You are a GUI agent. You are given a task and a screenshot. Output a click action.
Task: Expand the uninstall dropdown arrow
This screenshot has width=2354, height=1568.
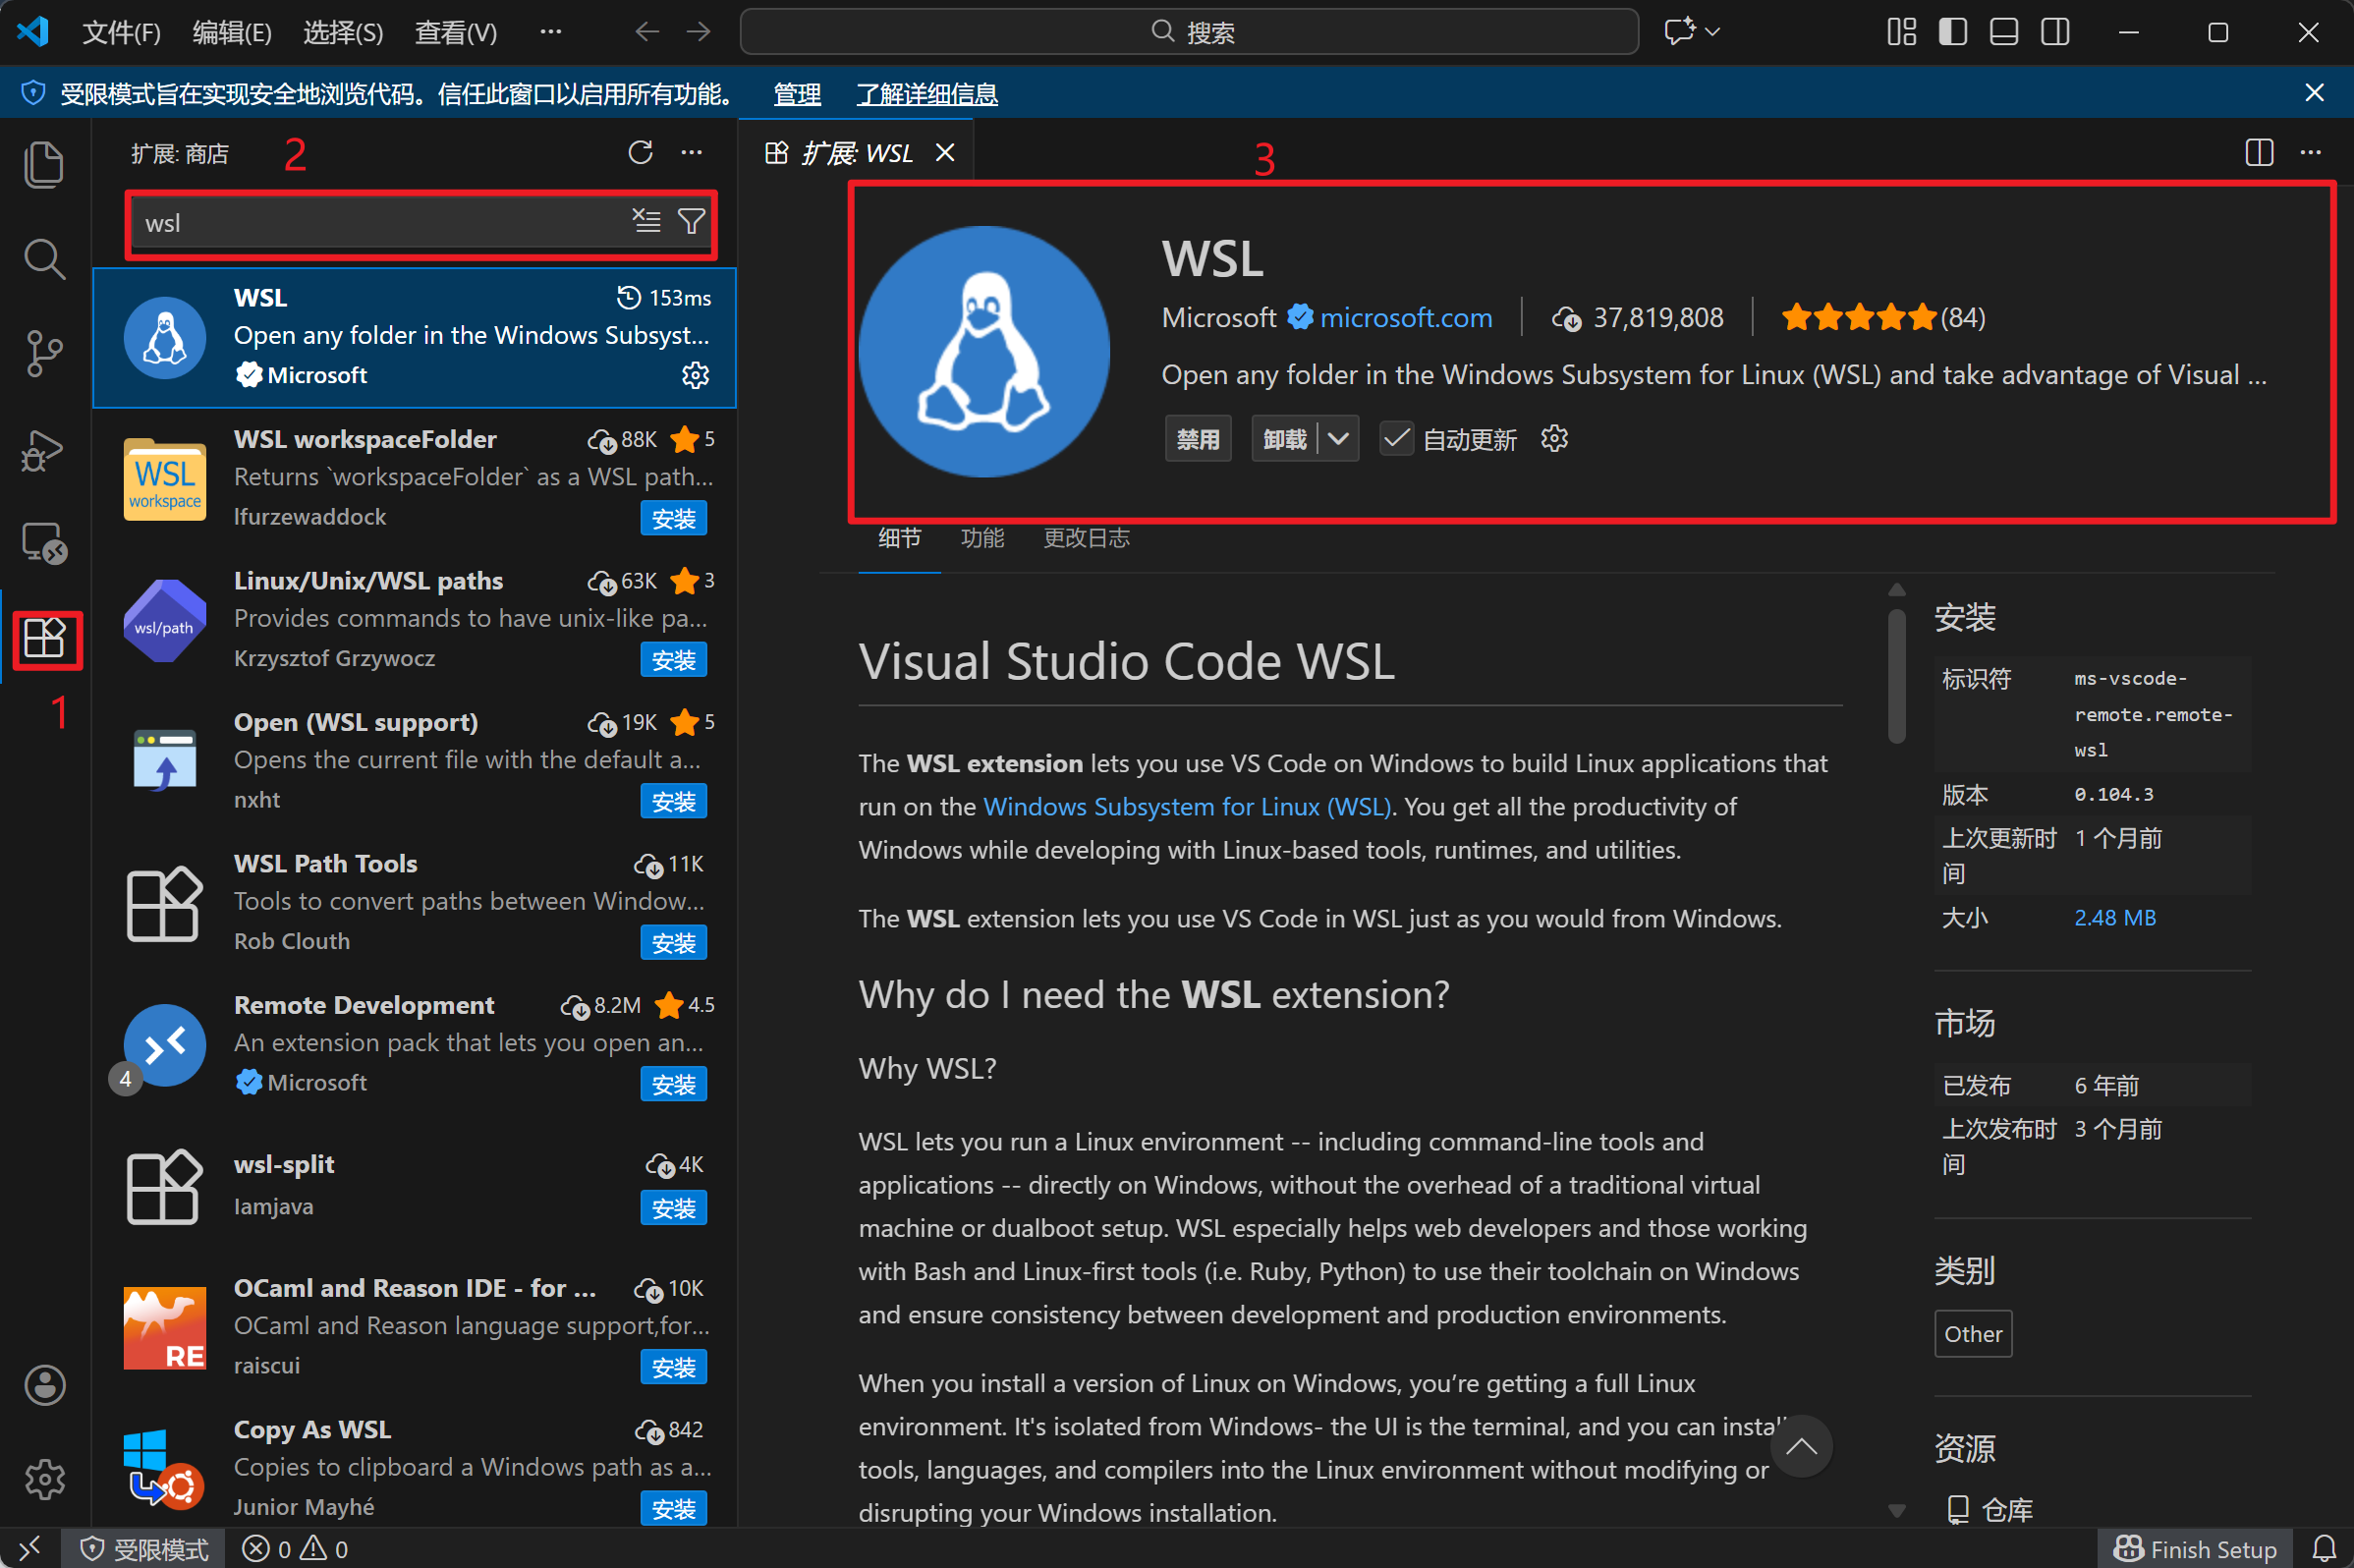(1338, 439)
